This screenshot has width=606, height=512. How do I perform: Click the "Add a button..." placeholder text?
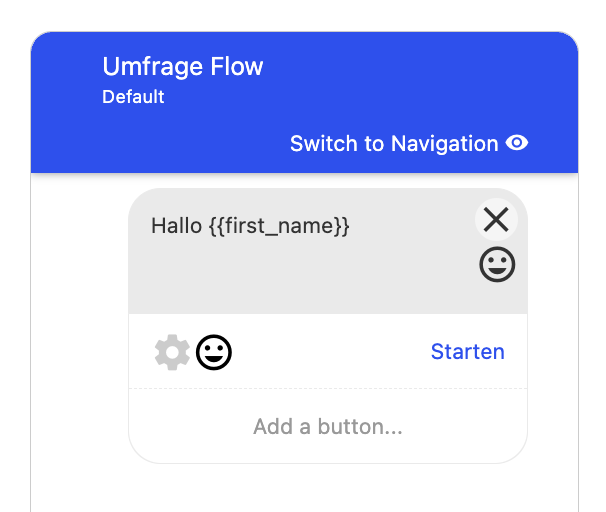[x=328, y=427]
